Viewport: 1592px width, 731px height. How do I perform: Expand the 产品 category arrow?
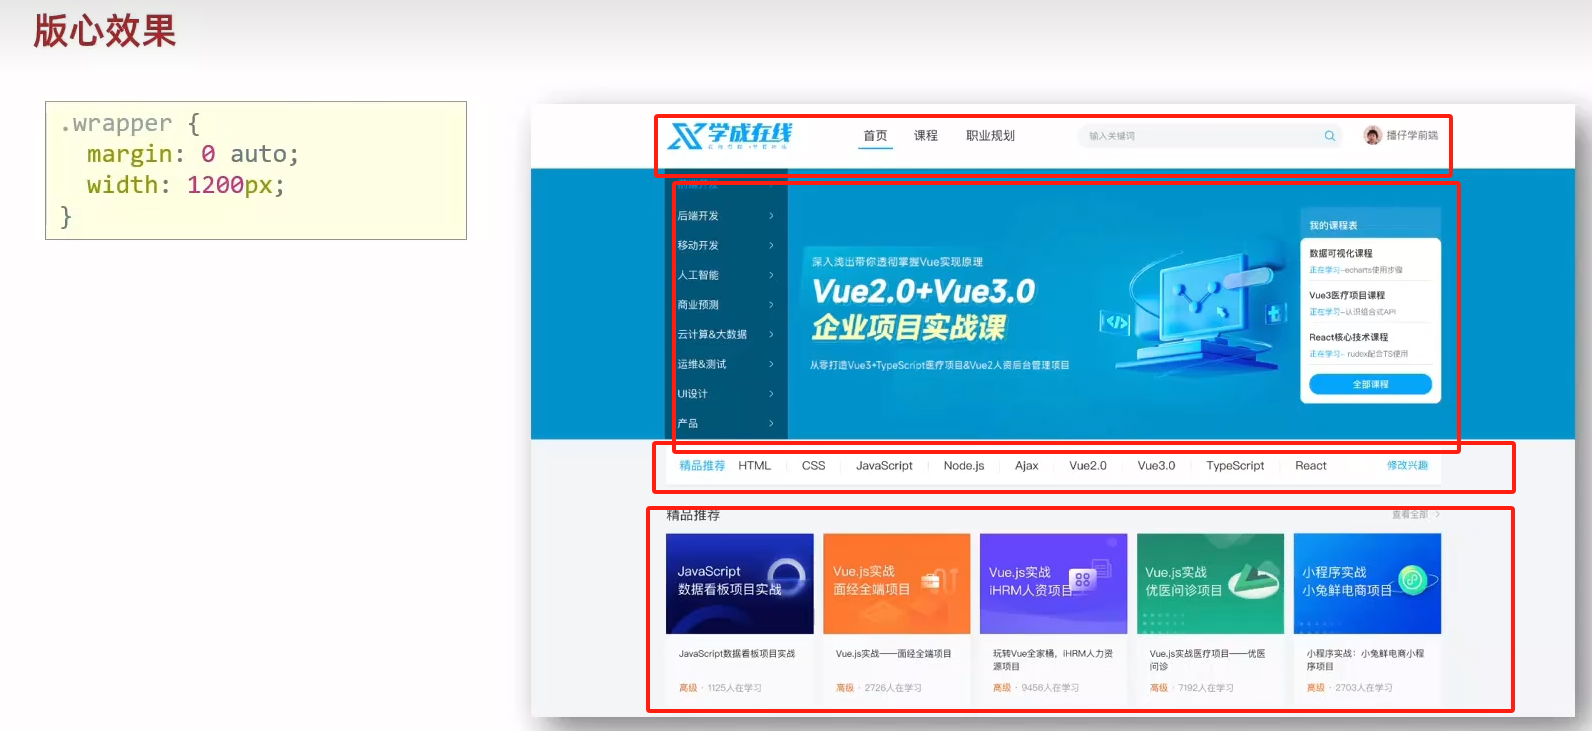point(771,423)
